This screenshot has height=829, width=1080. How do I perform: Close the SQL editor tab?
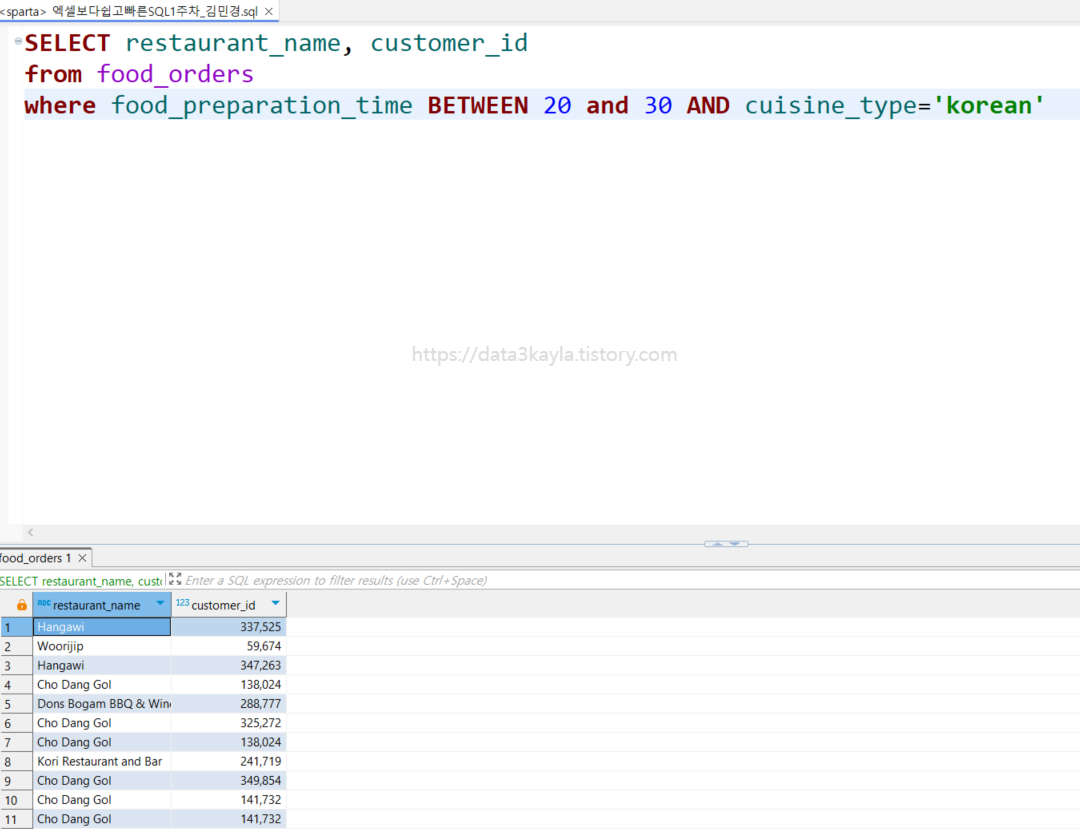click(269, 11)
